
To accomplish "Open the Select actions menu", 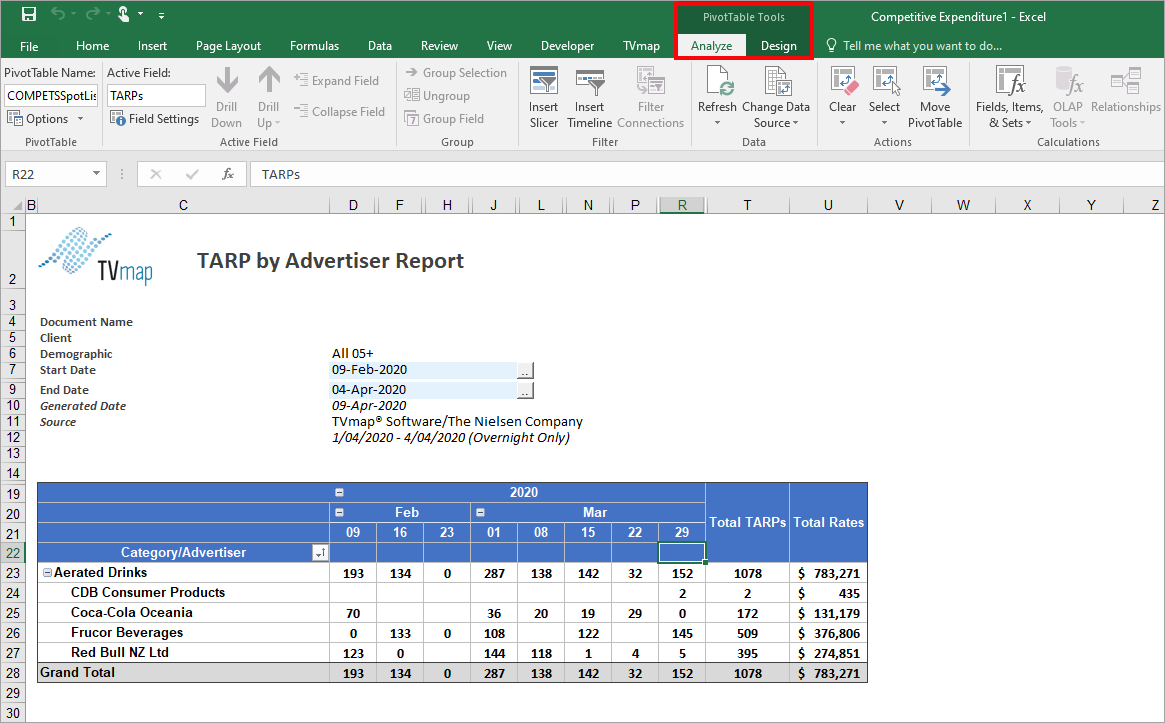I will click(885, 97).
